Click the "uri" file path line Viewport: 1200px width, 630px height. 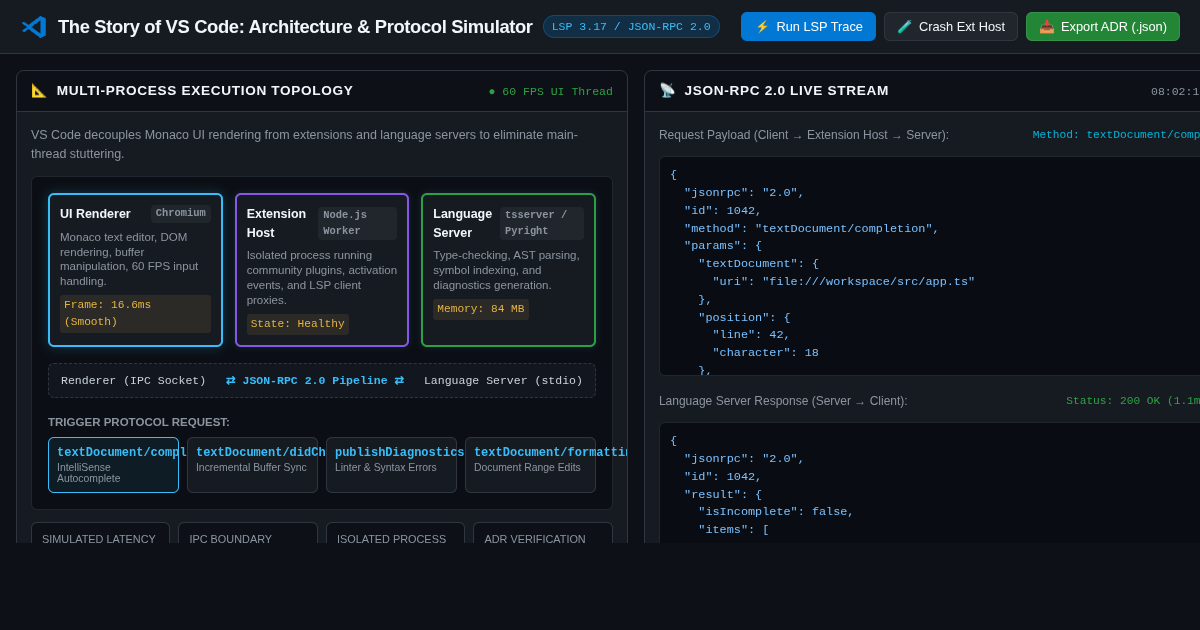(843, 282)
